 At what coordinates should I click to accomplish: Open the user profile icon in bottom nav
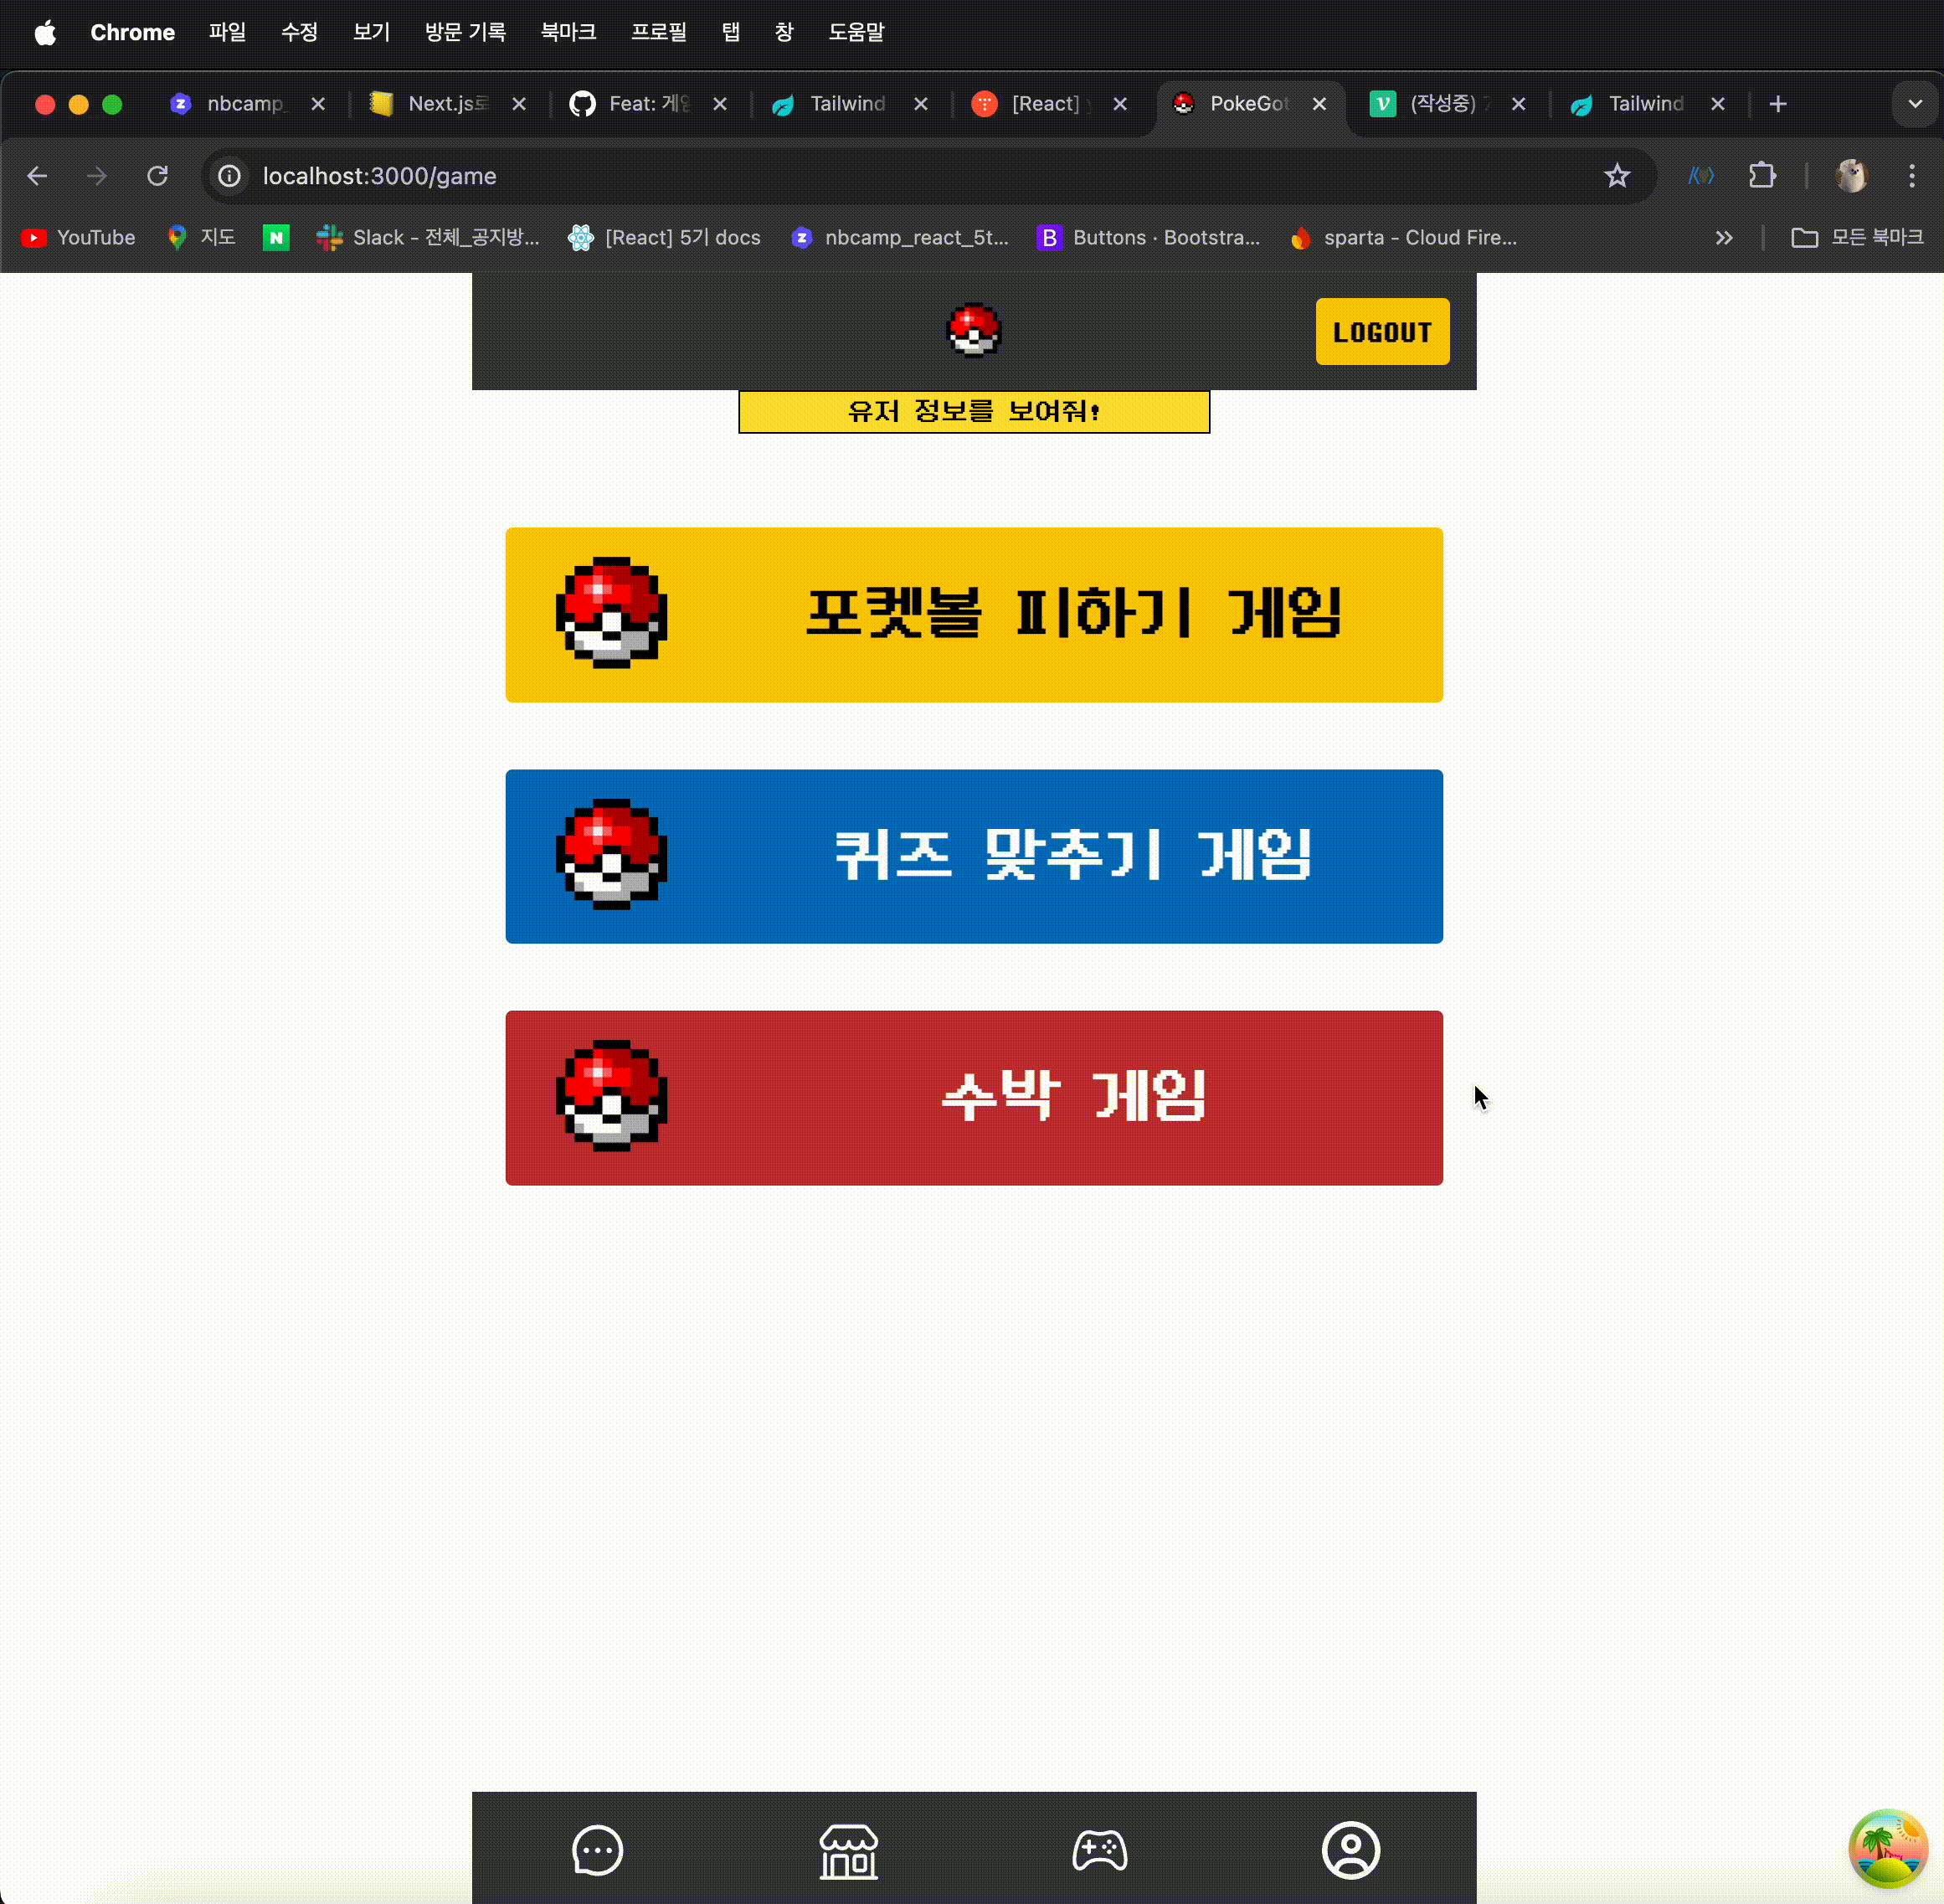1350,1850
